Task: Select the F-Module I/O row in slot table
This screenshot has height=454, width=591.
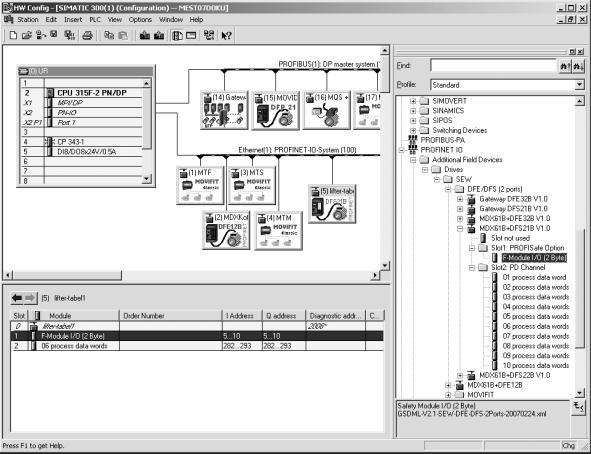Action: click(197, 336)
